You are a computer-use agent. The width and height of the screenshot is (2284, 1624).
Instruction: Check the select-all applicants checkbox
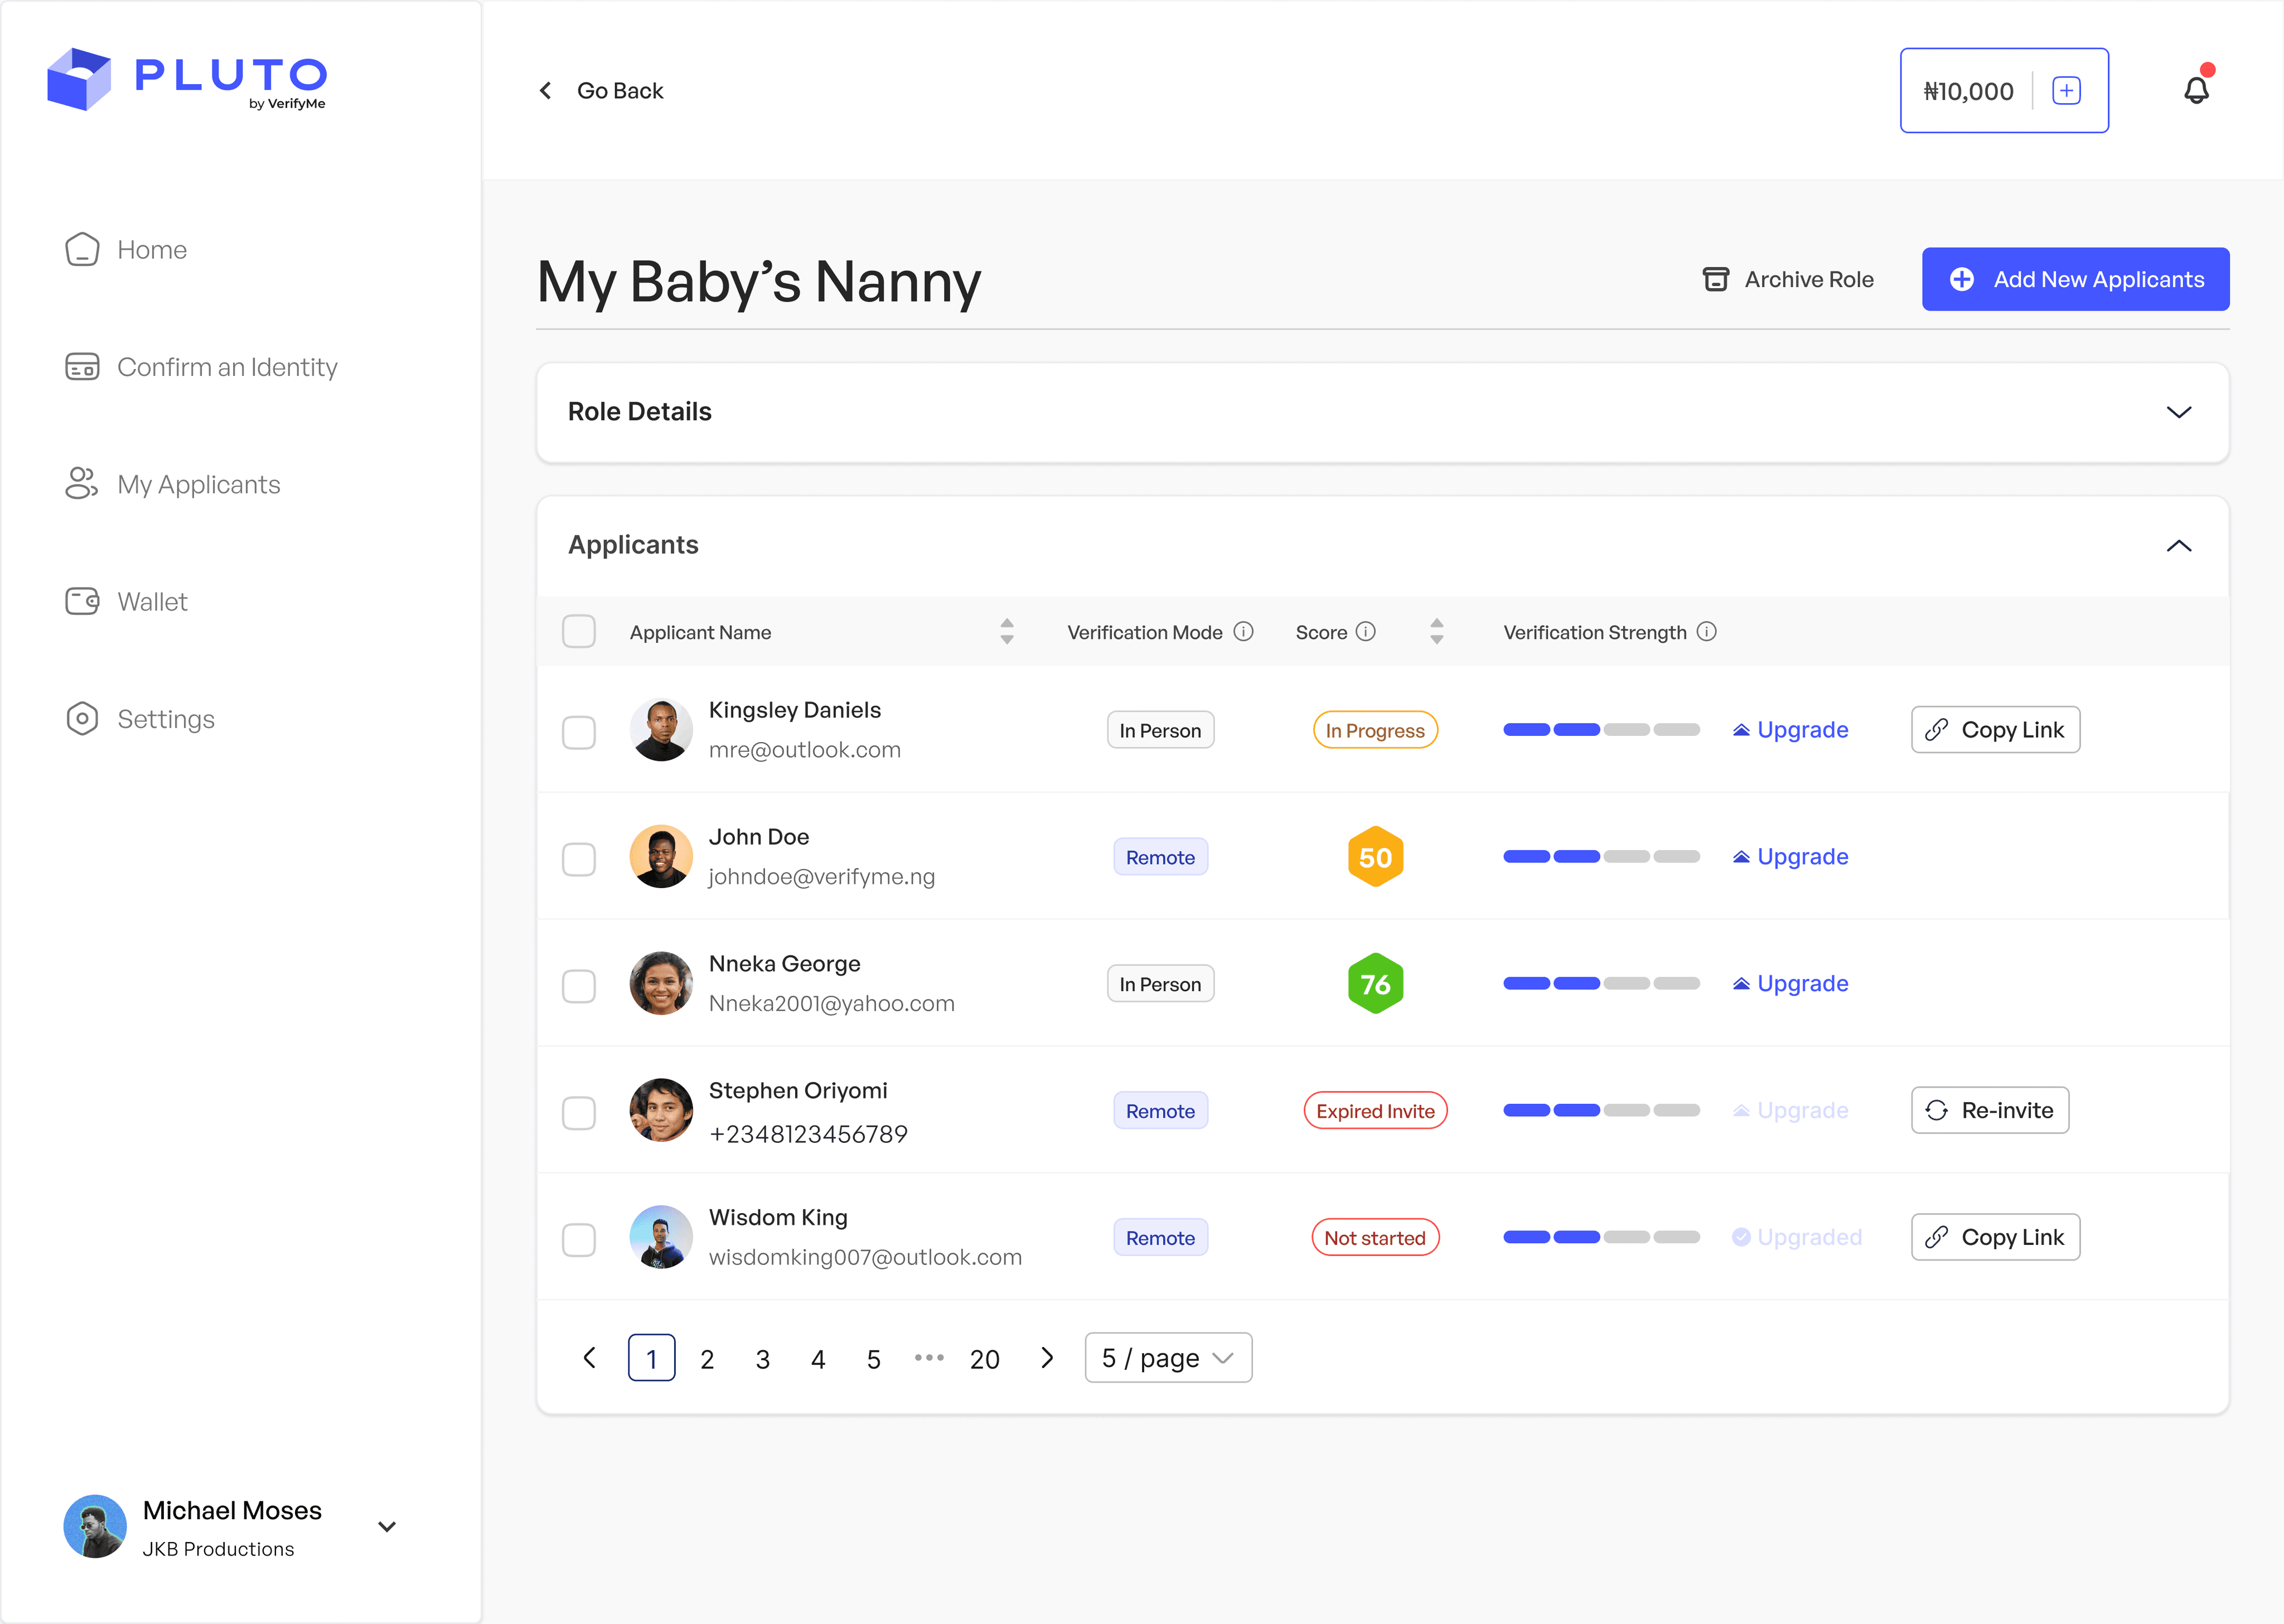point(579,632)
